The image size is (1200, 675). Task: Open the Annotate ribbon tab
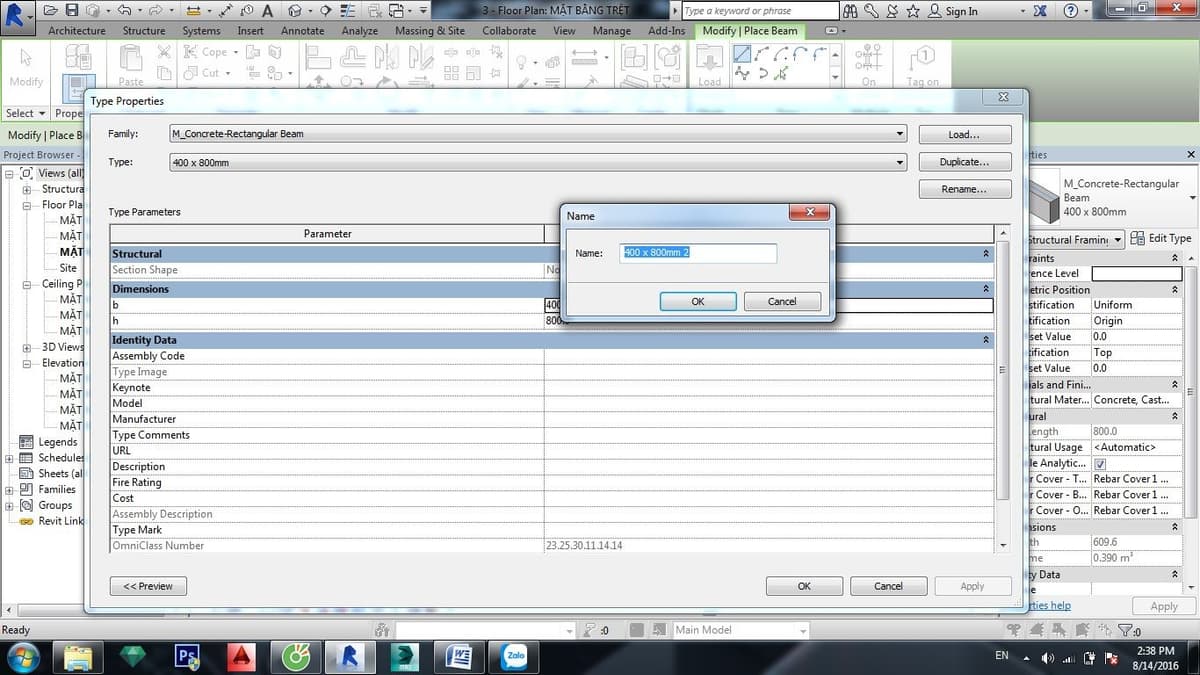(302, 31)
